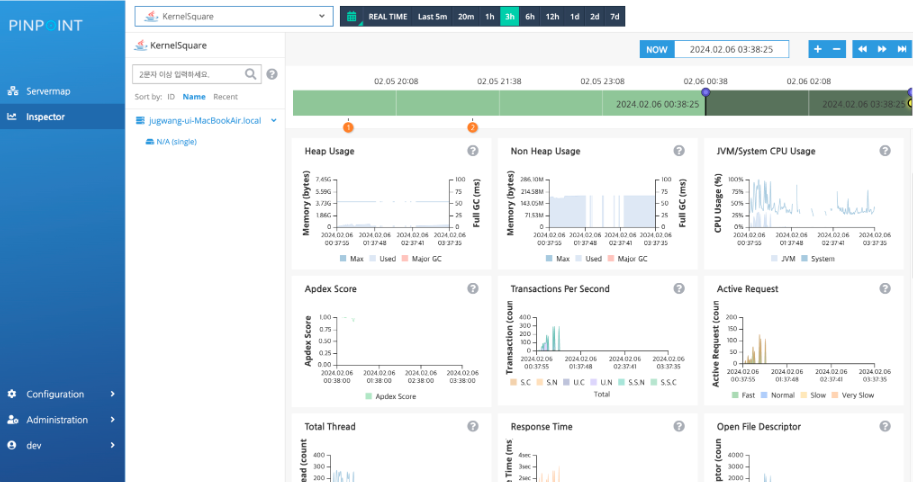The height and width of the screenshot is (482, 913).
Task: Select 1d time range
Action: click(x=575, y=16)
